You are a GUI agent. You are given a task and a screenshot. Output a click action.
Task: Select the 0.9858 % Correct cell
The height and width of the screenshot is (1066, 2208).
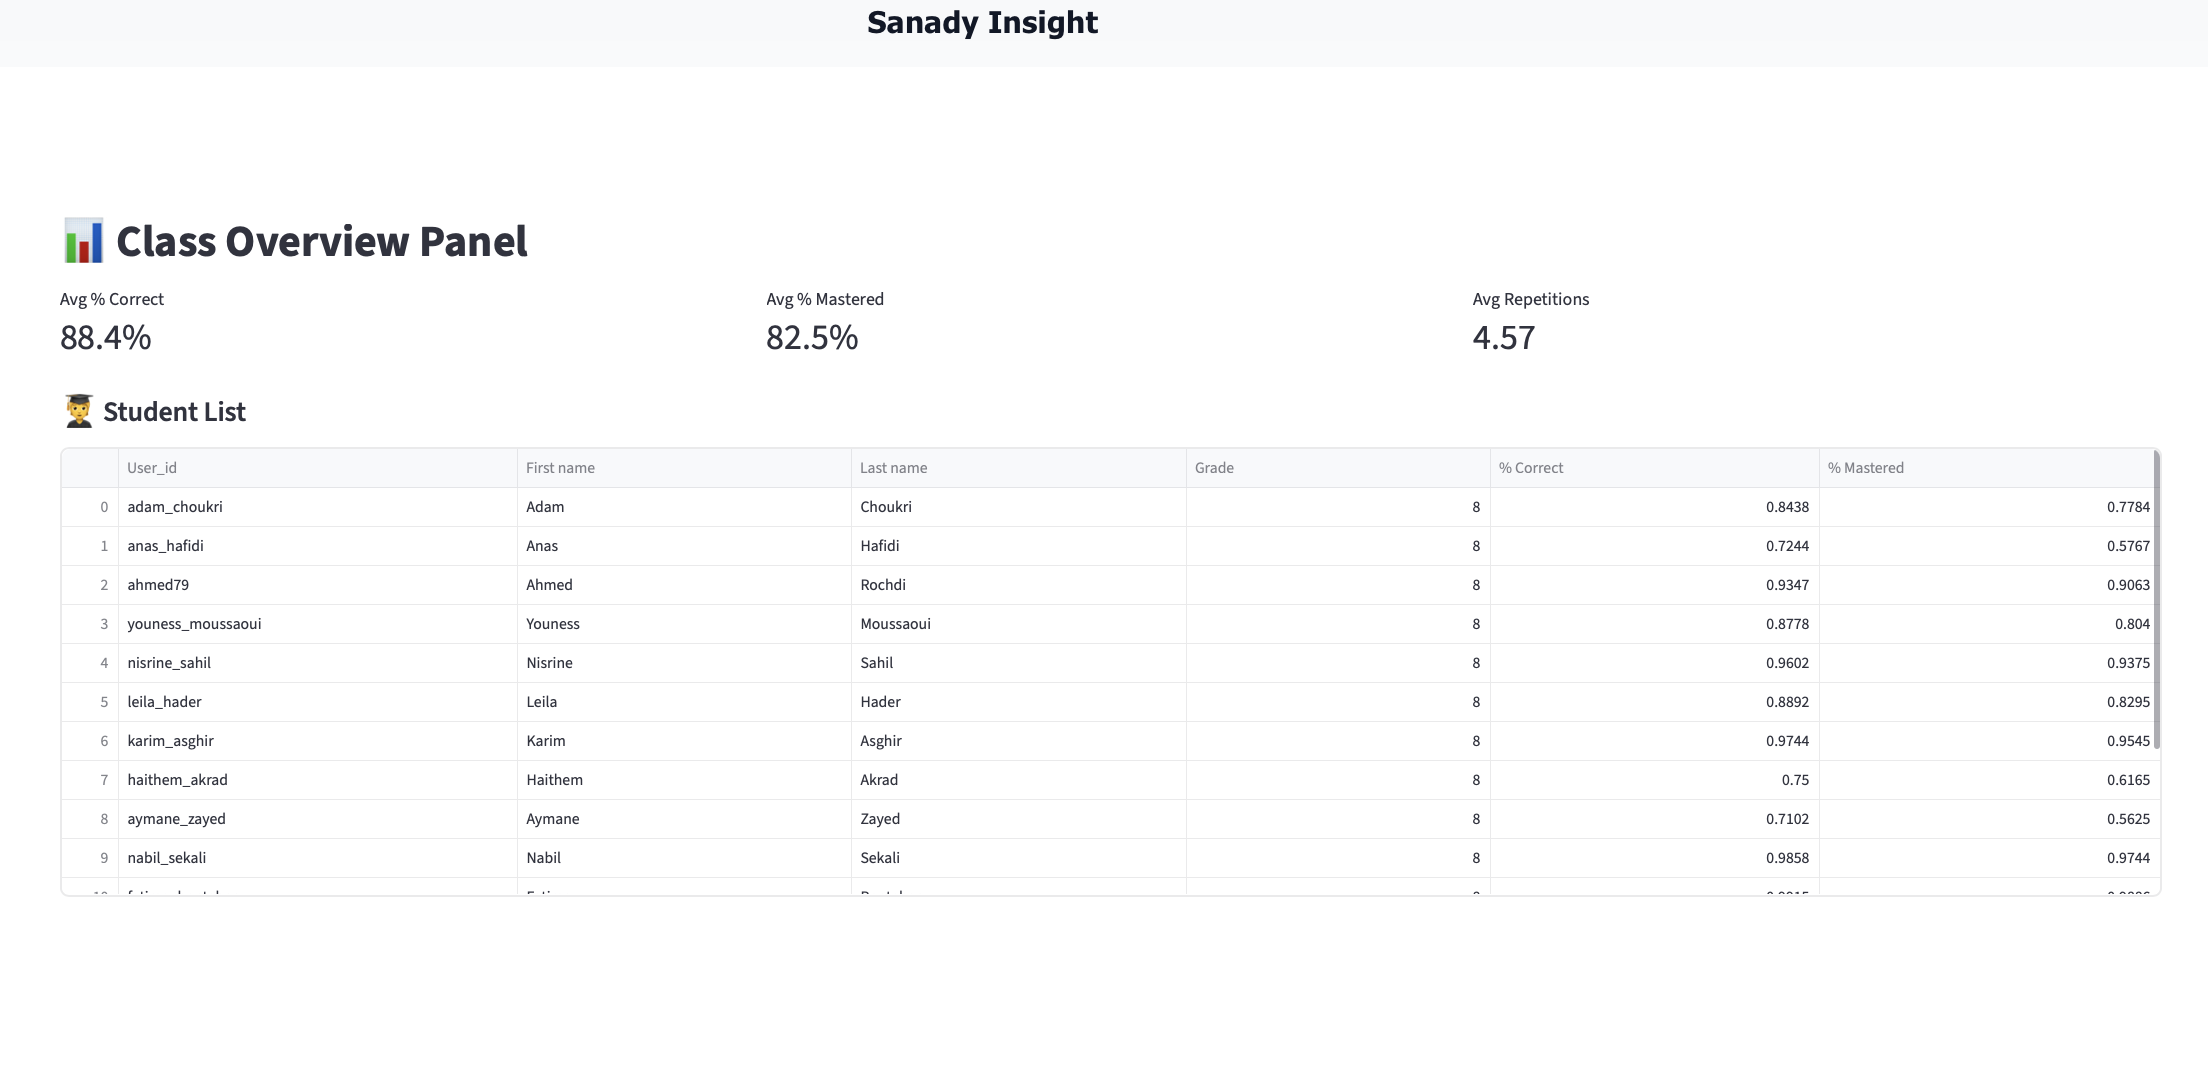point(1787,858)
